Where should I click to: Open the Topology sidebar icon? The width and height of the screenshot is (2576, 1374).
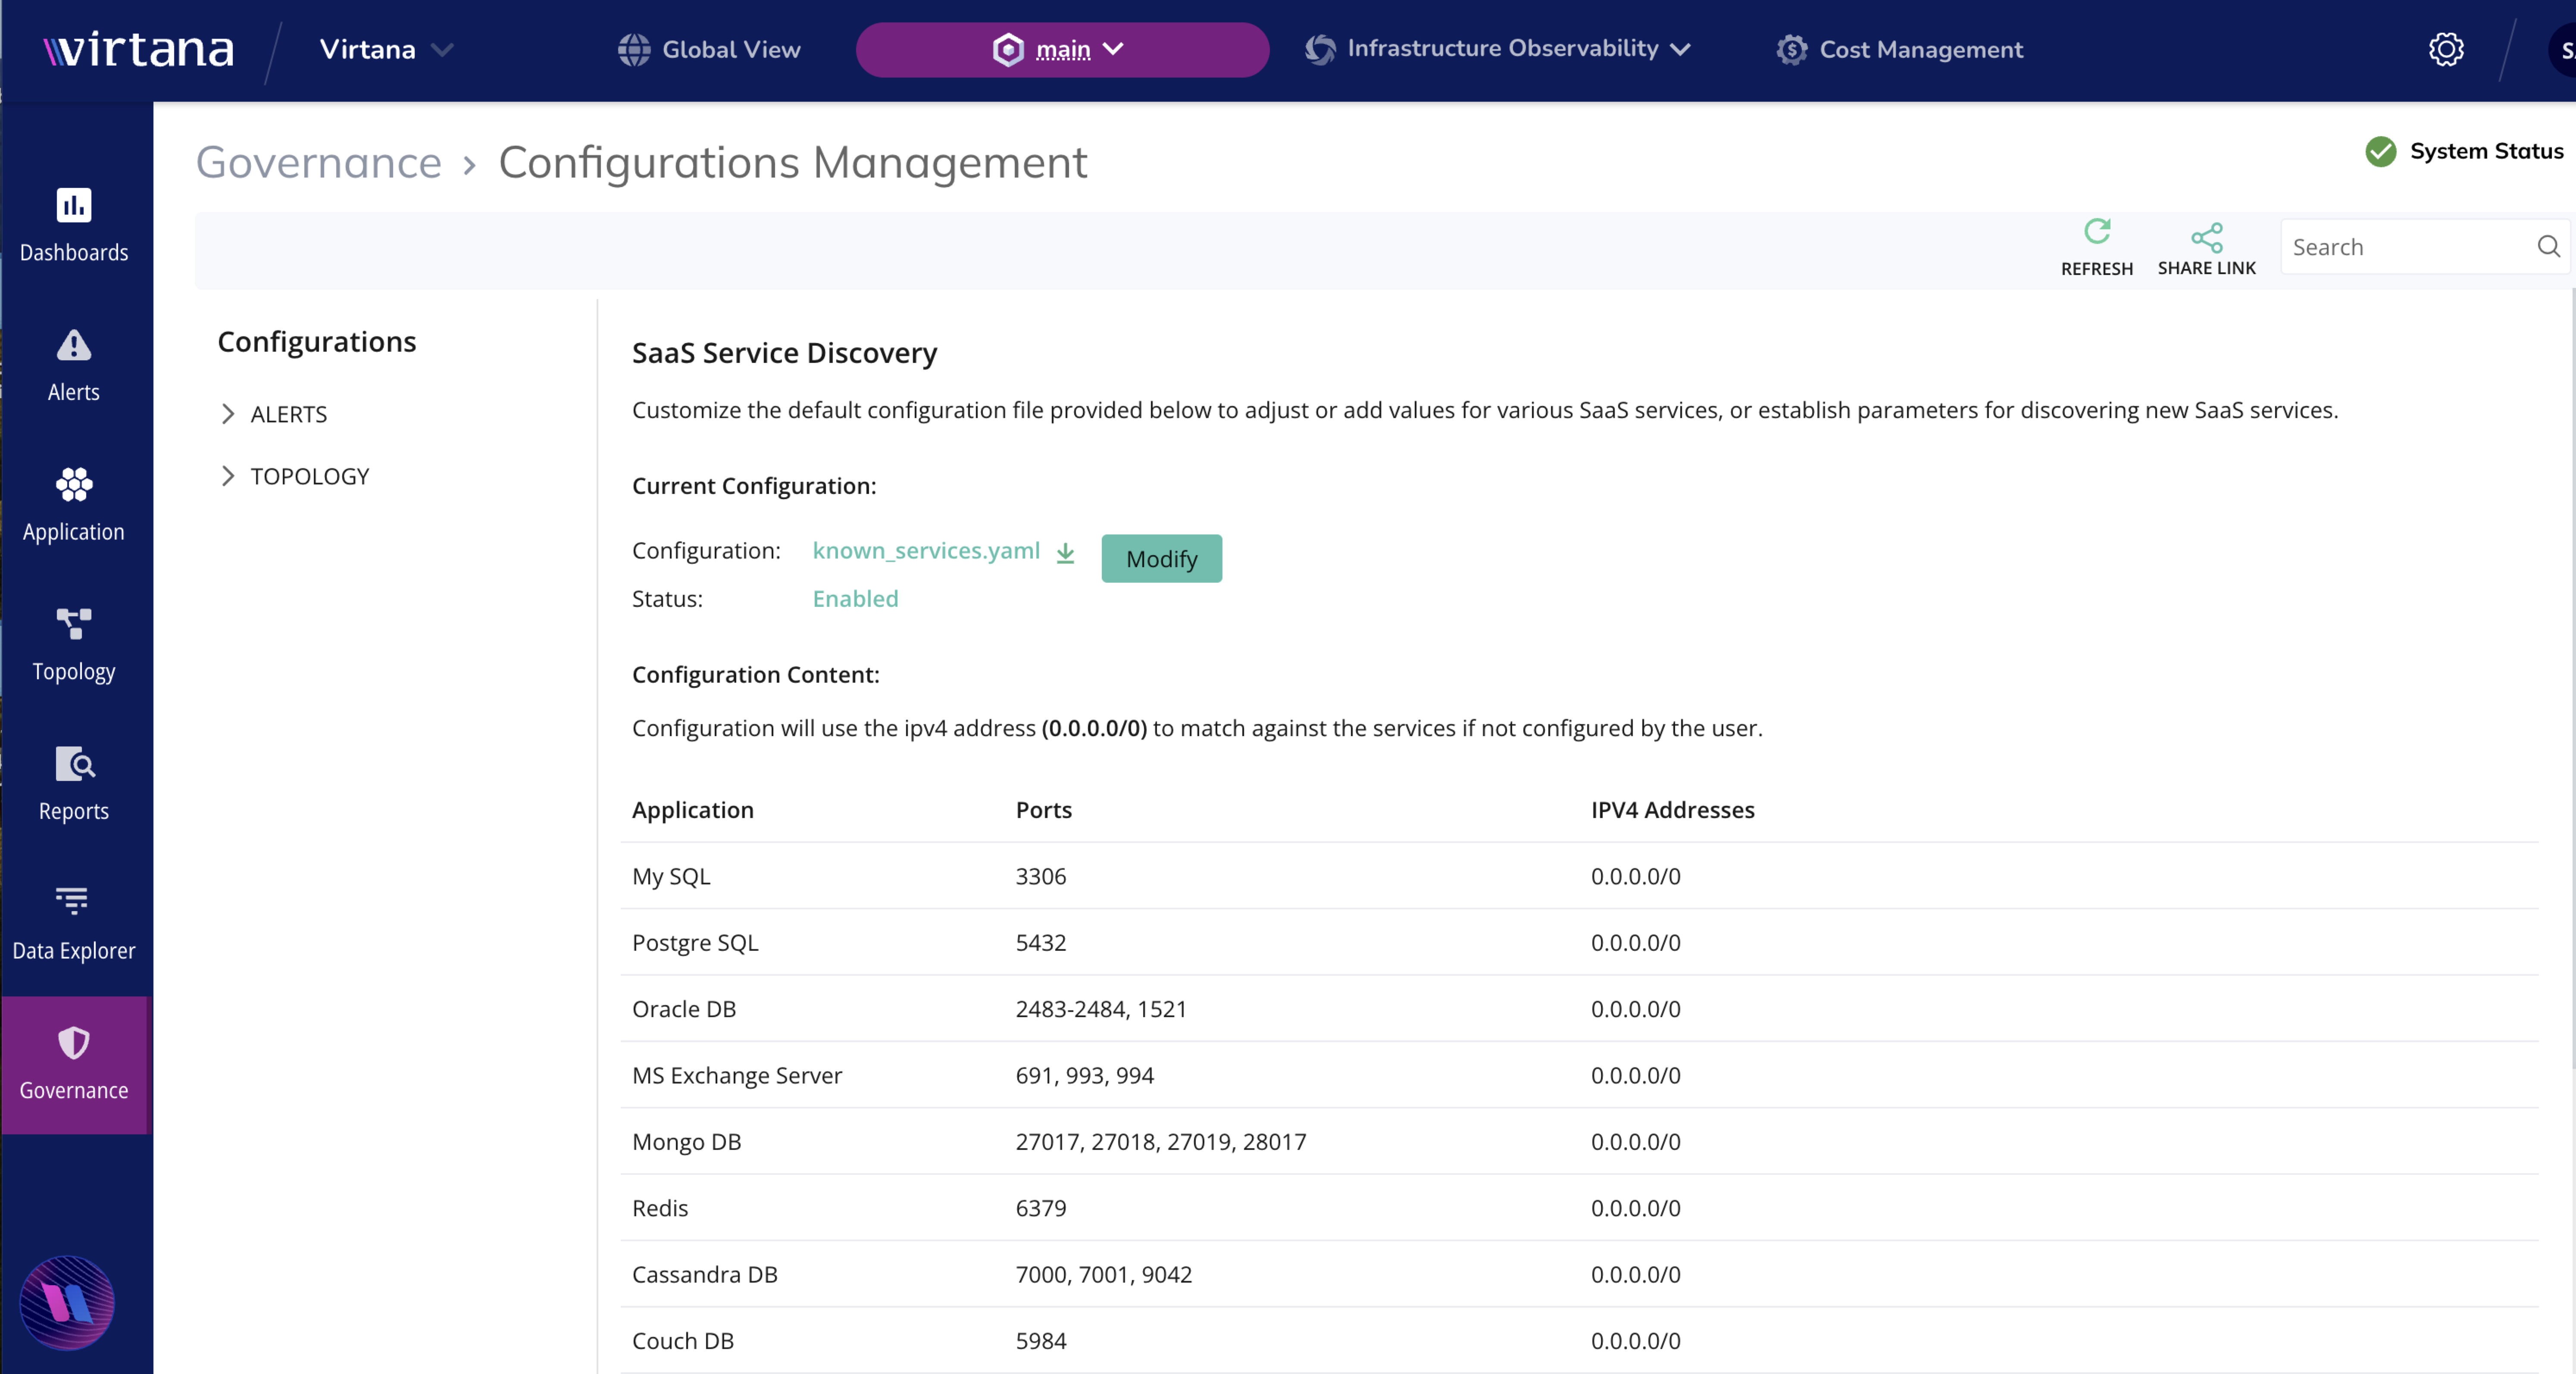click(x=74, y=624)
